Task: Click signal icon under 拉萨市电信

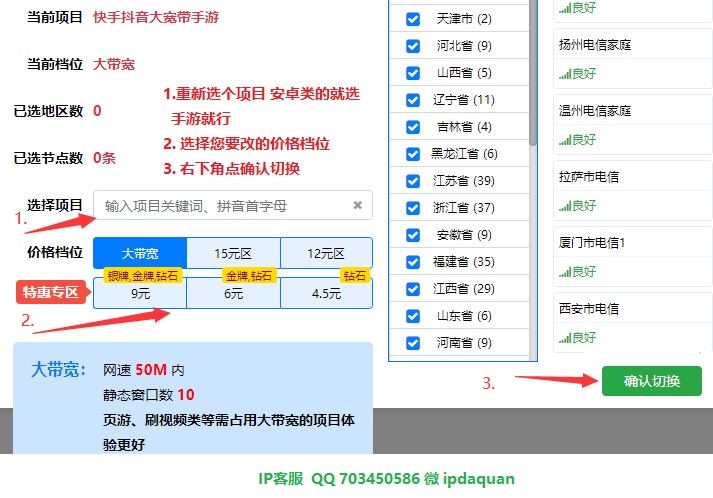Action: [x=565, y=206]
